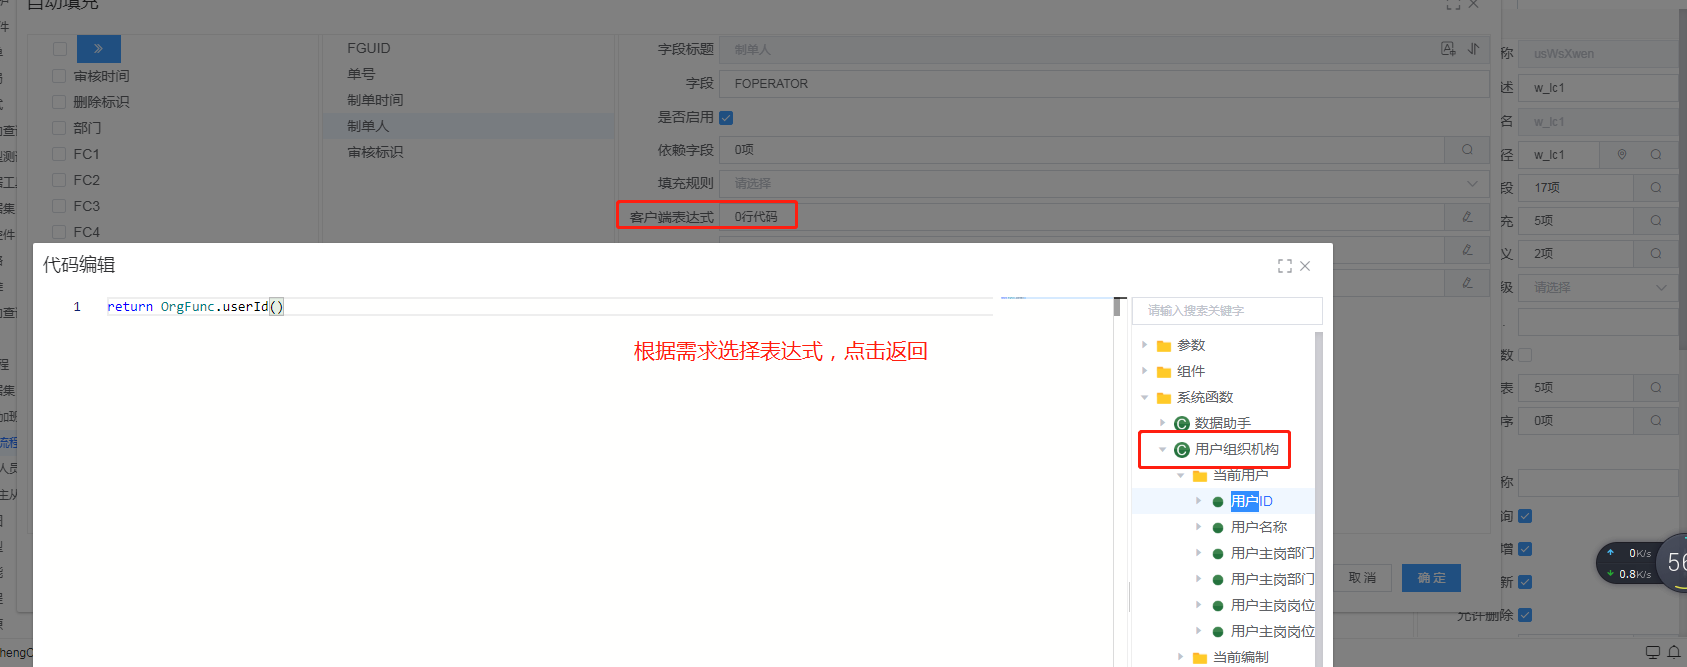Close the 代码编辑 dialog
This screenshot has height=667, width=1687.
pyautogui.click(x=1305, y=266)
